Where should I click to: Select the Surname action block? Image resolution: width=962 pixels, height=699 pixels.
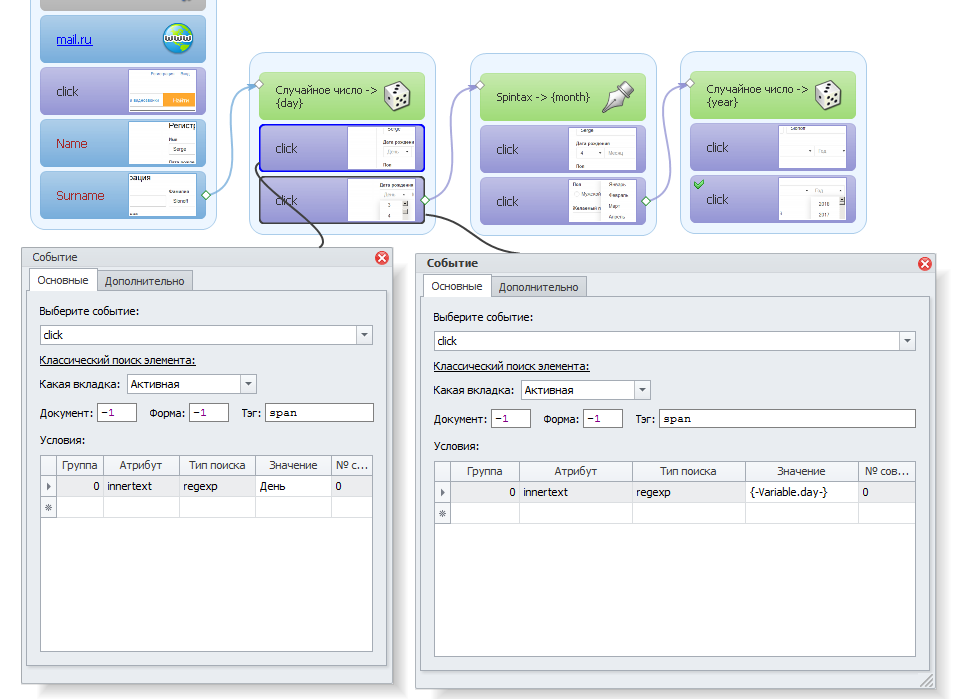pos(123,195)
